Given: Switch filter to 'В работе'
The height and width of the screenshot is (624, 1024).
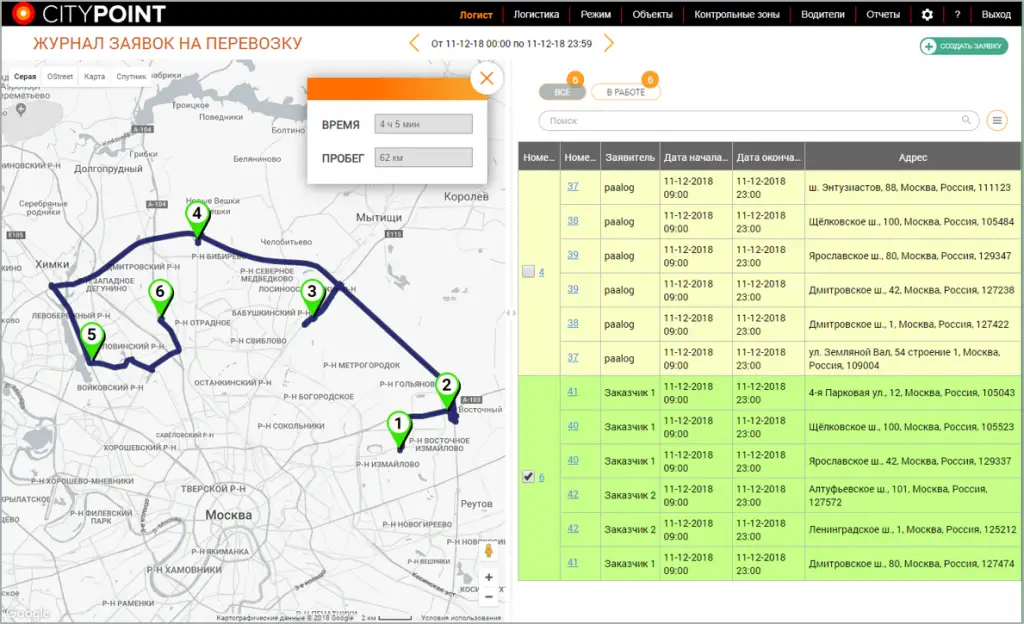Looking at the screenshot, I should [x=625, y=92].
